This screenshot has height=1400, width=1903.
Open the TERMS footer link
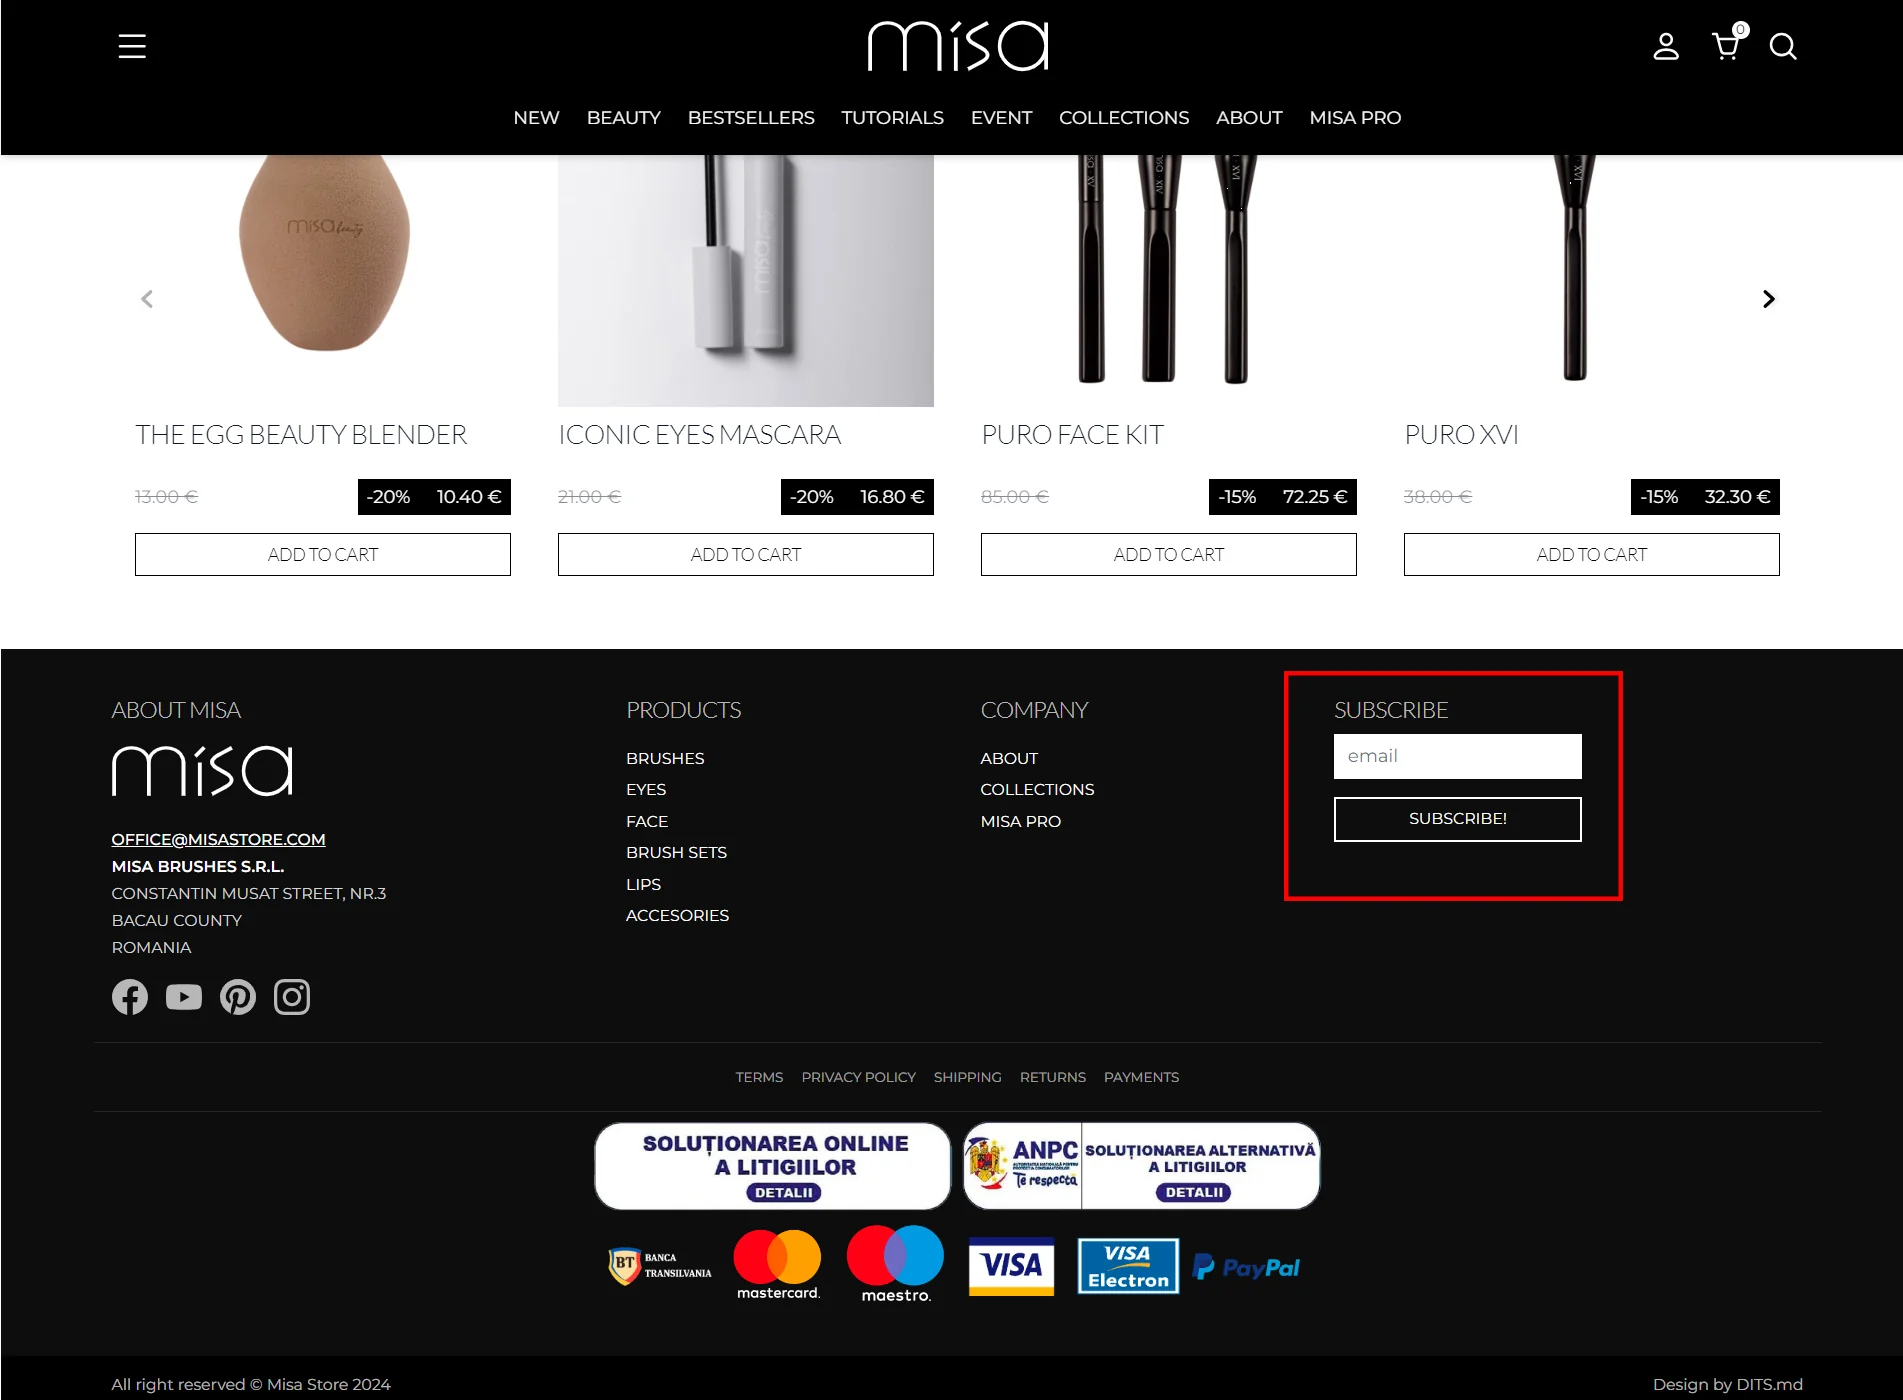(759, 1078)
